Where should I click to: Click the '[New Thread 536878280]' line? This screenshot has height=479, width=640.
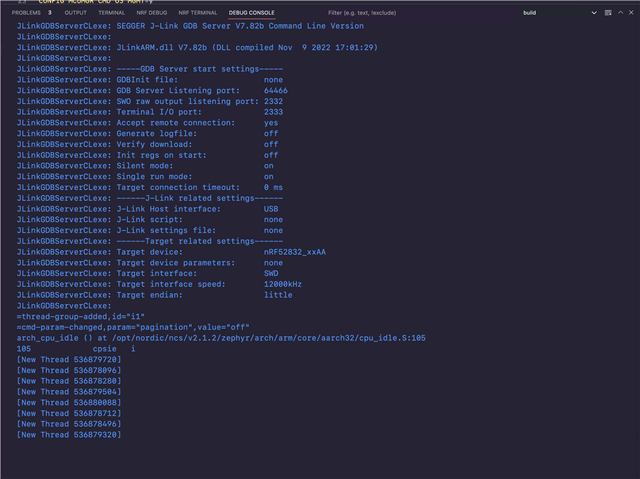click(x=69, y=381)
